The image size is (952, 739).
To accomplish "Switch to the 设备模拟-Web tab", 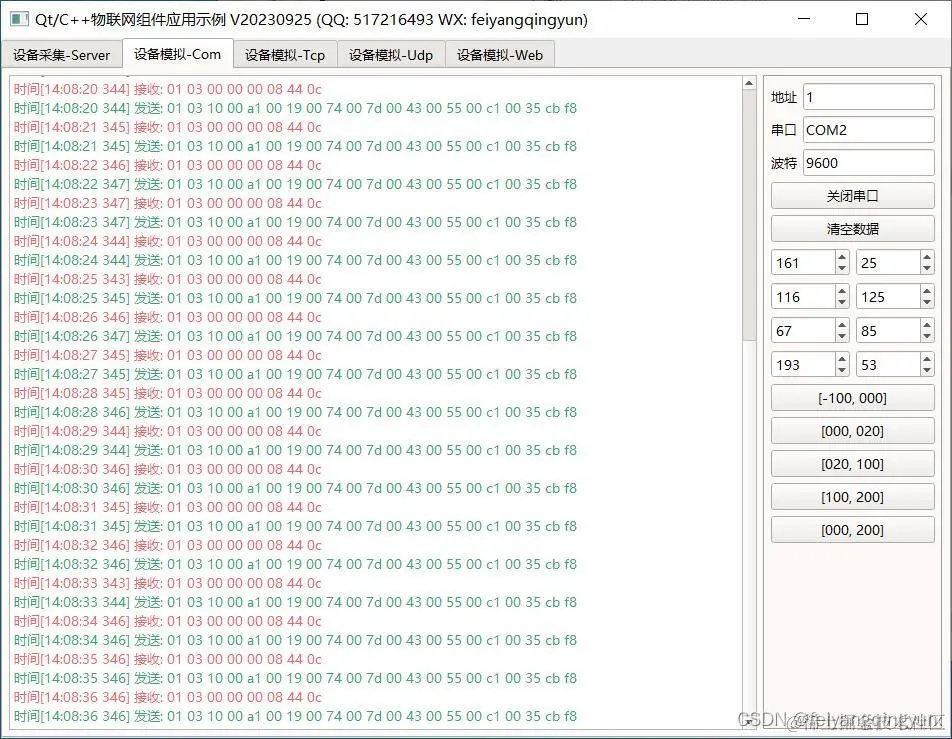I will coord(499,55).
